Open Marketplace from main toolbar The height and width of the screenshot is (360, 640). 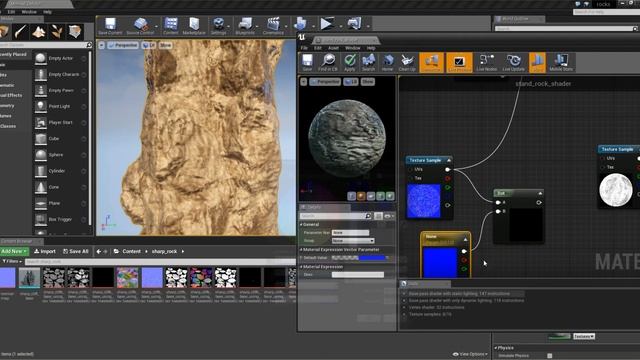(194, 26)
